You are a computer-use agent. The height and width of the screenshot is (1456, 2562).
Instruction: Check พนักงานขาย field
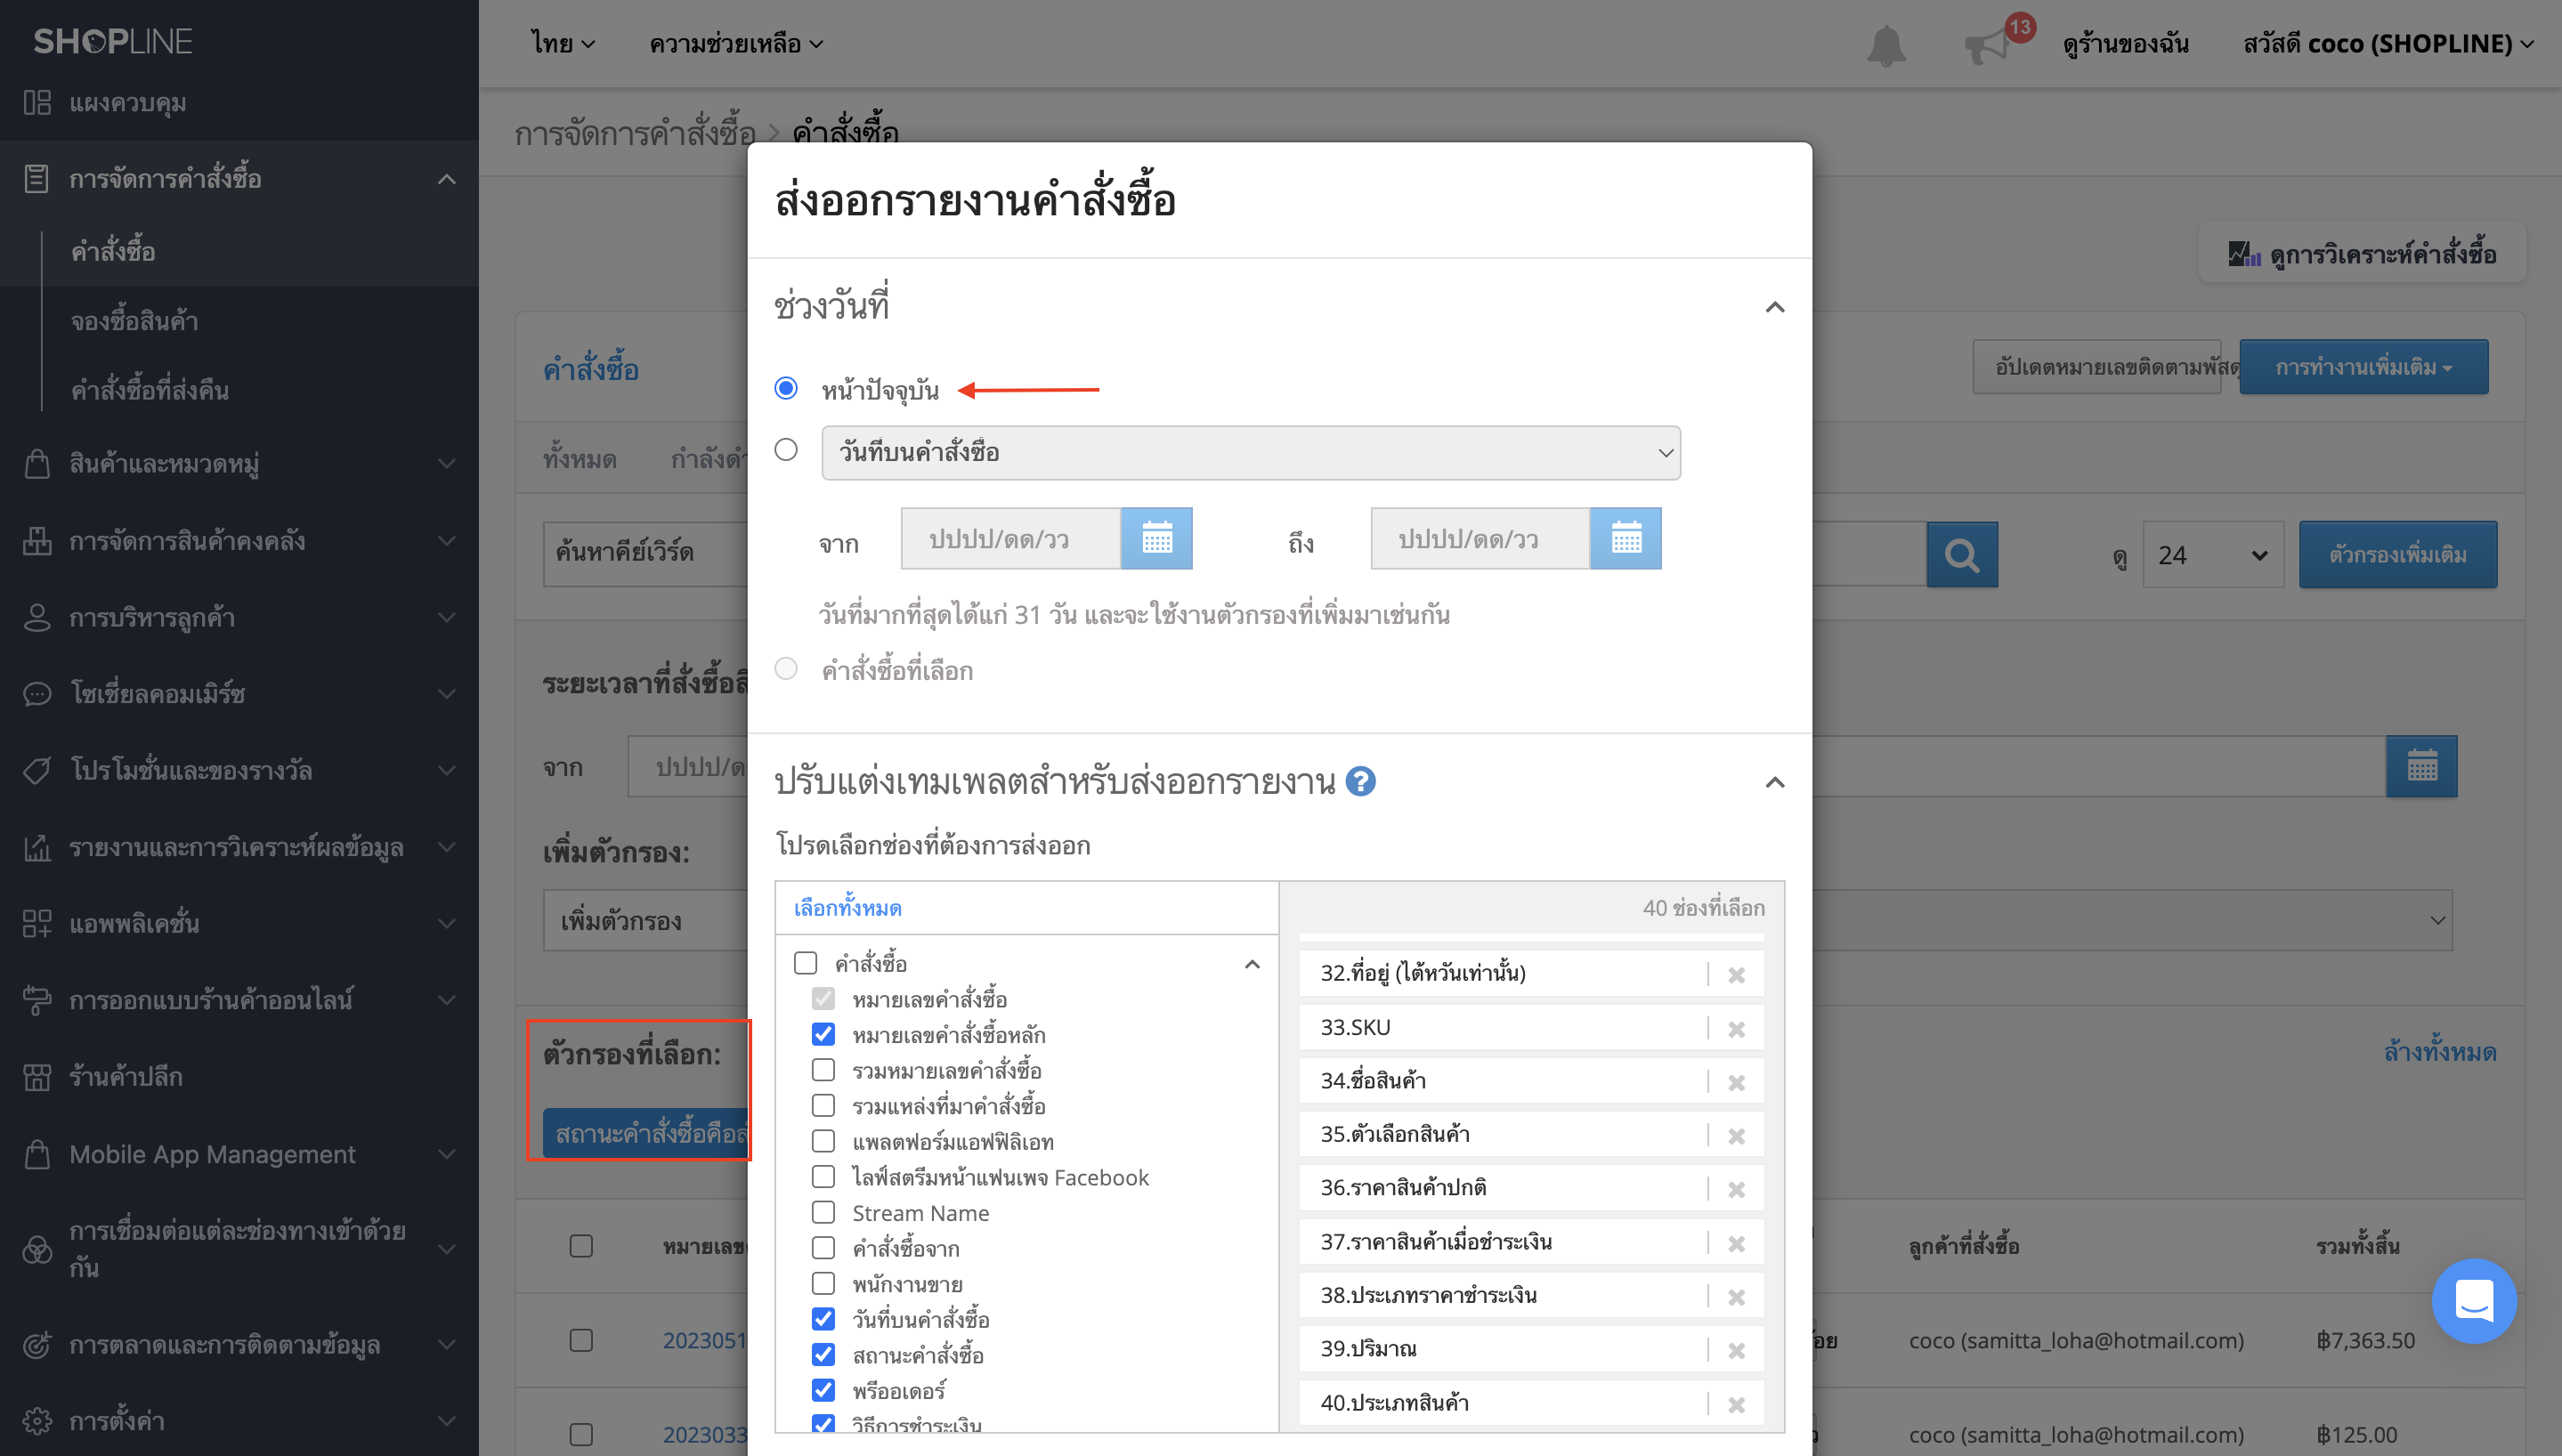tap(823, 1283)
